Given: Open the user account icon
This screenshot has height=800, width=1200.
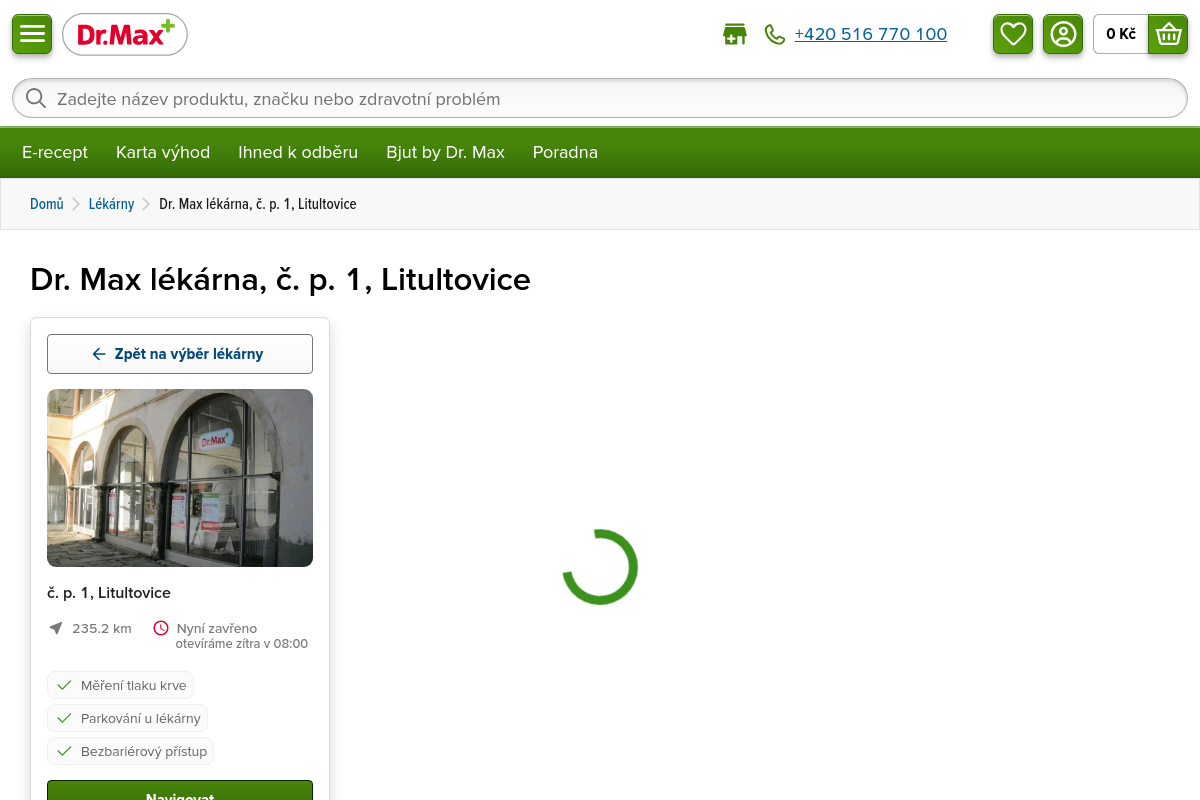Looking at the screenshot, I should 1063,34.
